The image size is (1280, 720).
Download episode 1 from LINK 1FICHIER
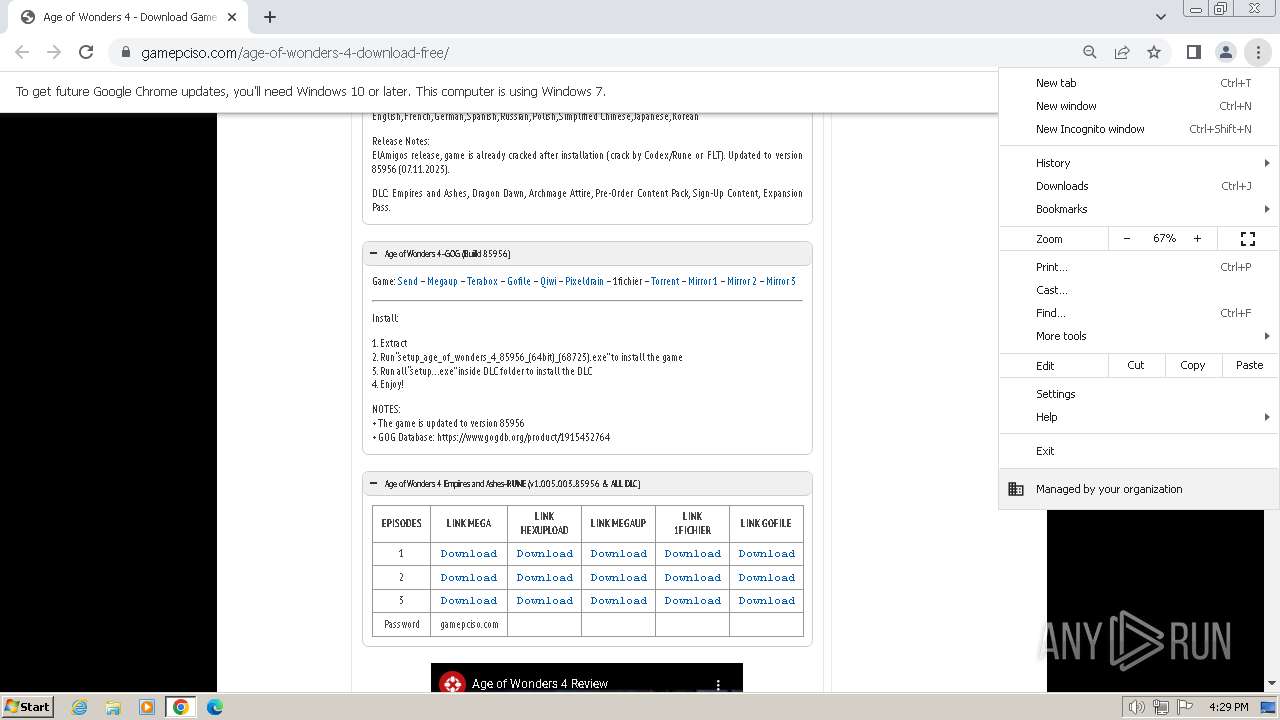pos(693,554)
